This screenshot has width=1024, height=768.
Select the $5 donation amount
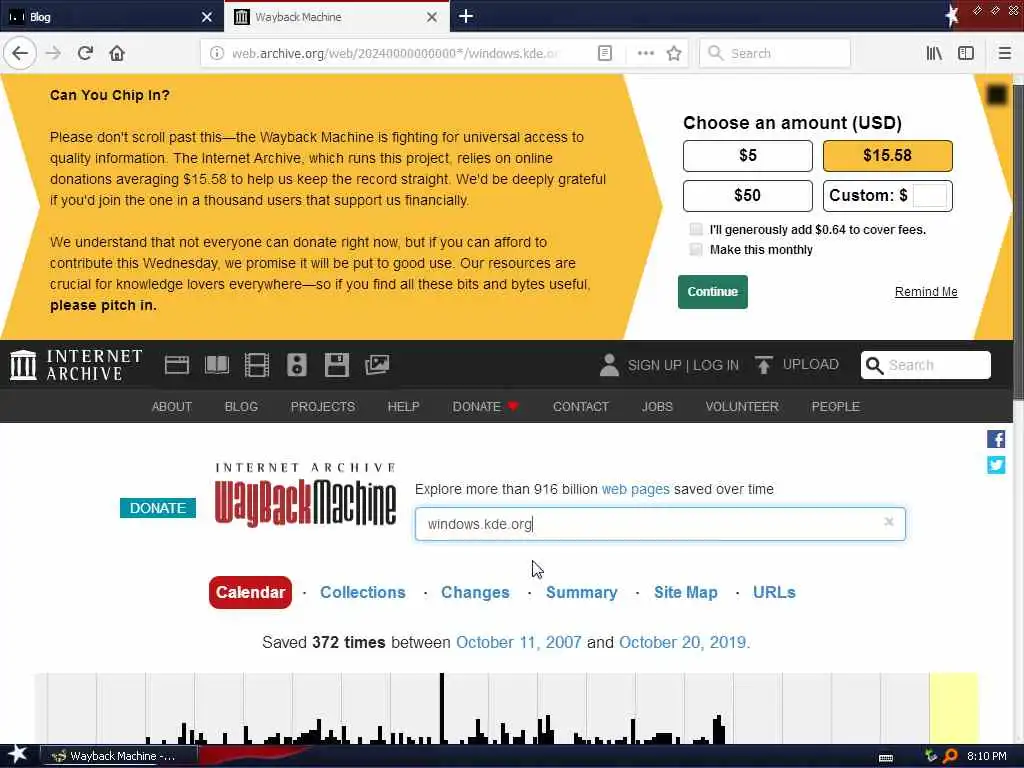pos(748,155)
